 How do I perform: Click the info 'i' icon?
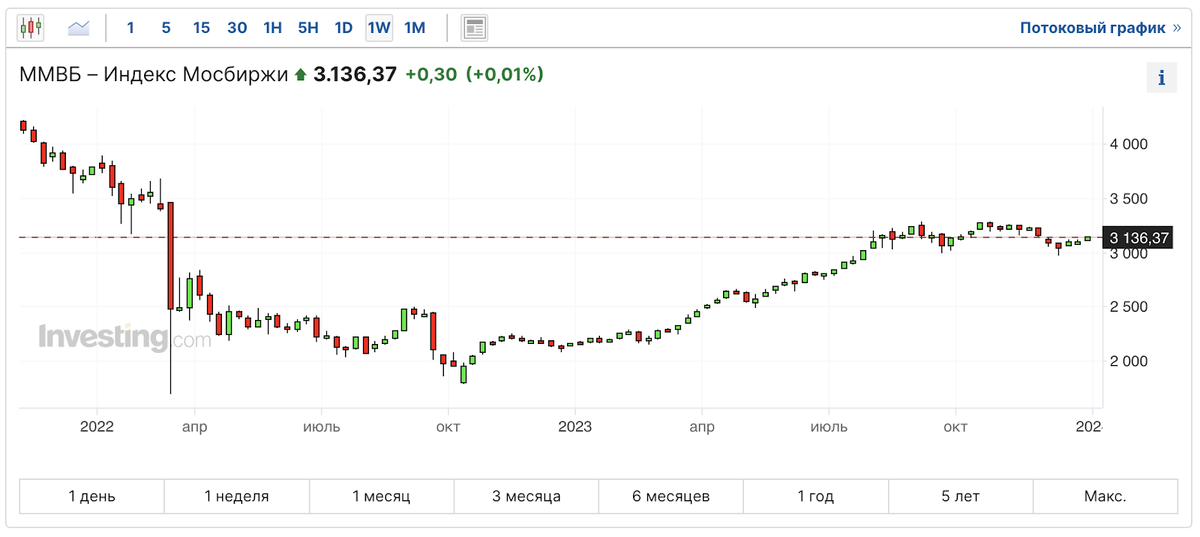1161,78
